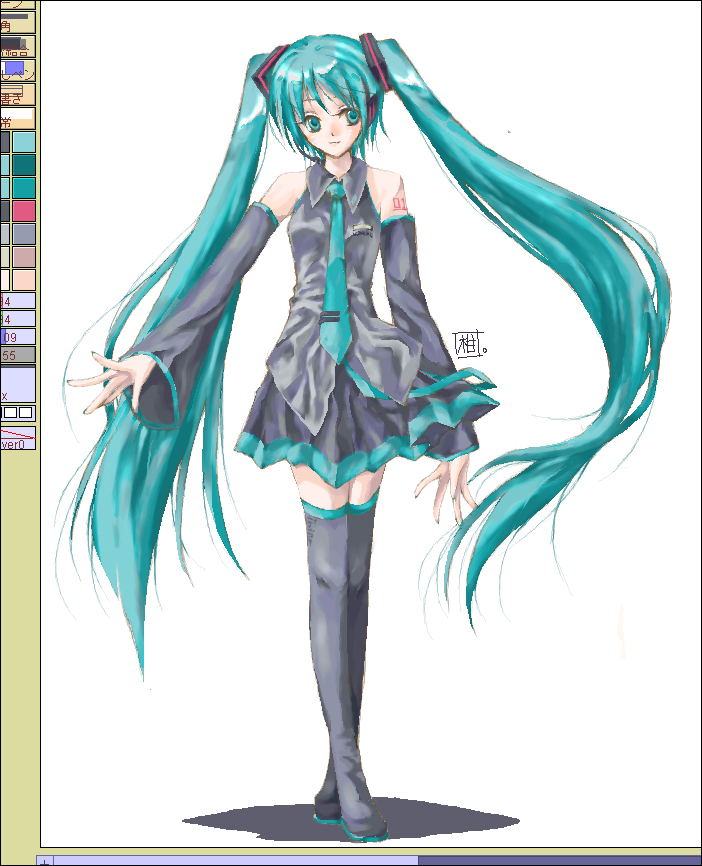Pick the gray-blue color swatch
This screenshot has width=702, height=866.
coord(24,234)
